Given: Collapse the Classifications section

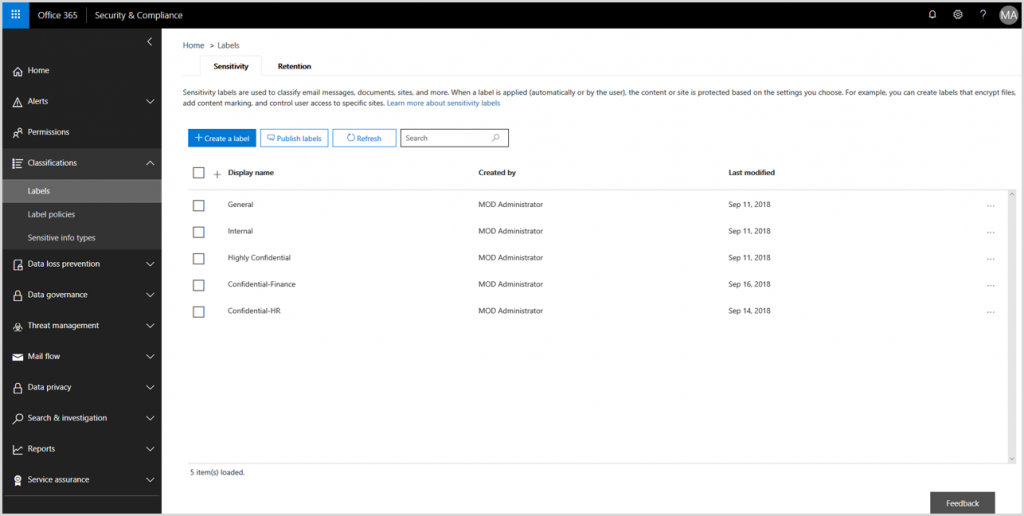Looking at the screenshot, I should (x=150, y=163).
